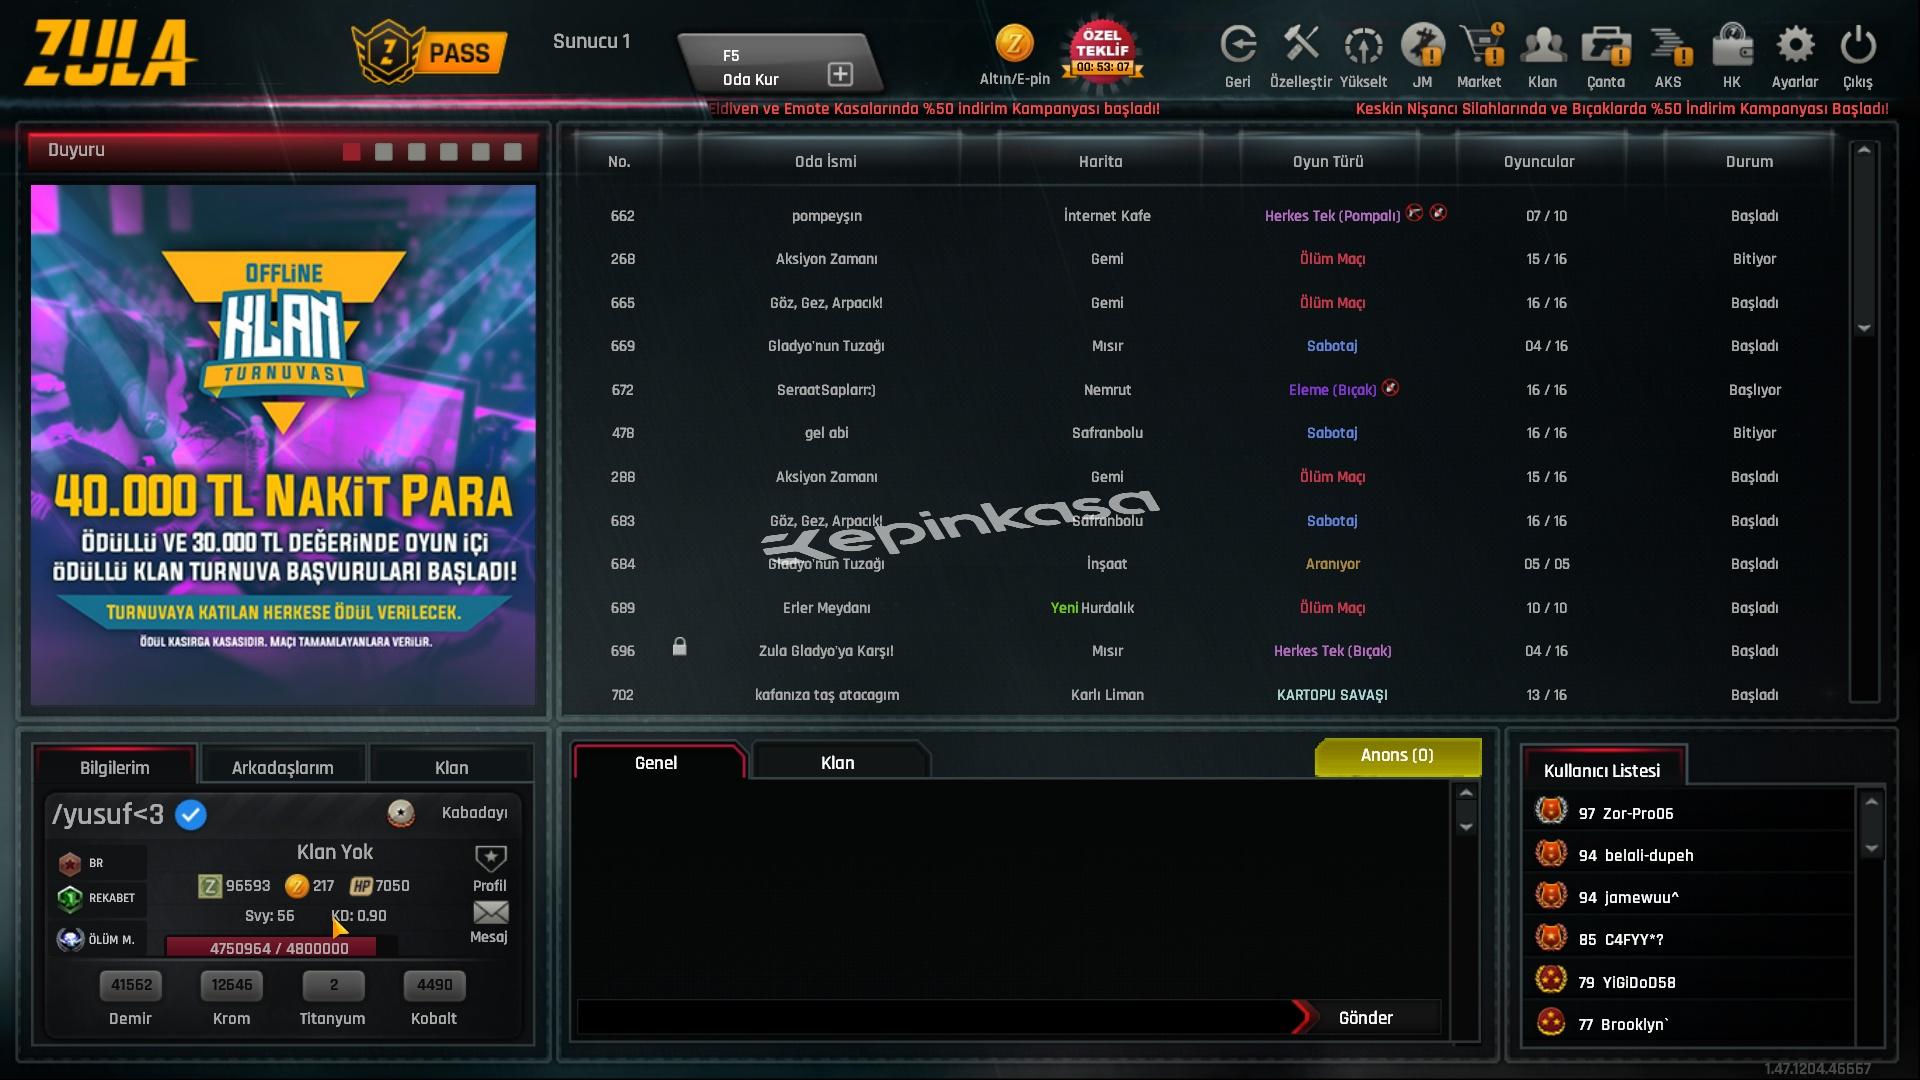Screen dimensions: 1920x1080
Task: Sort rooms by Durum column header
Action: click(1749, 161)
